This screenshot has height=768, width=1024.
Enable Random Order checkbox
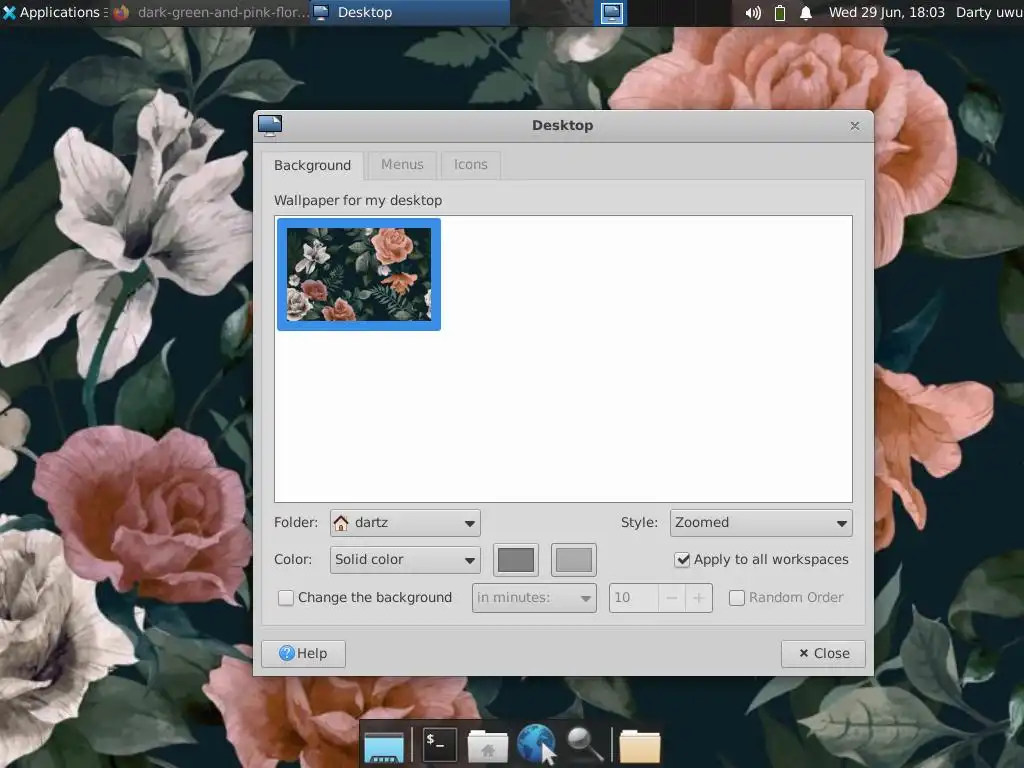tap(737, 598)
